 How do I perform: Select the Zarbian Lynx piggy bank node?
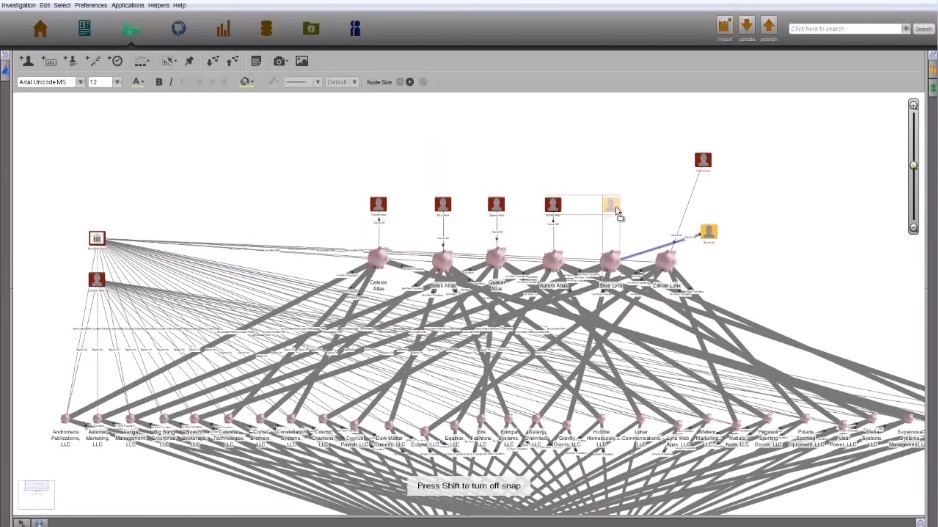[666, 260]
